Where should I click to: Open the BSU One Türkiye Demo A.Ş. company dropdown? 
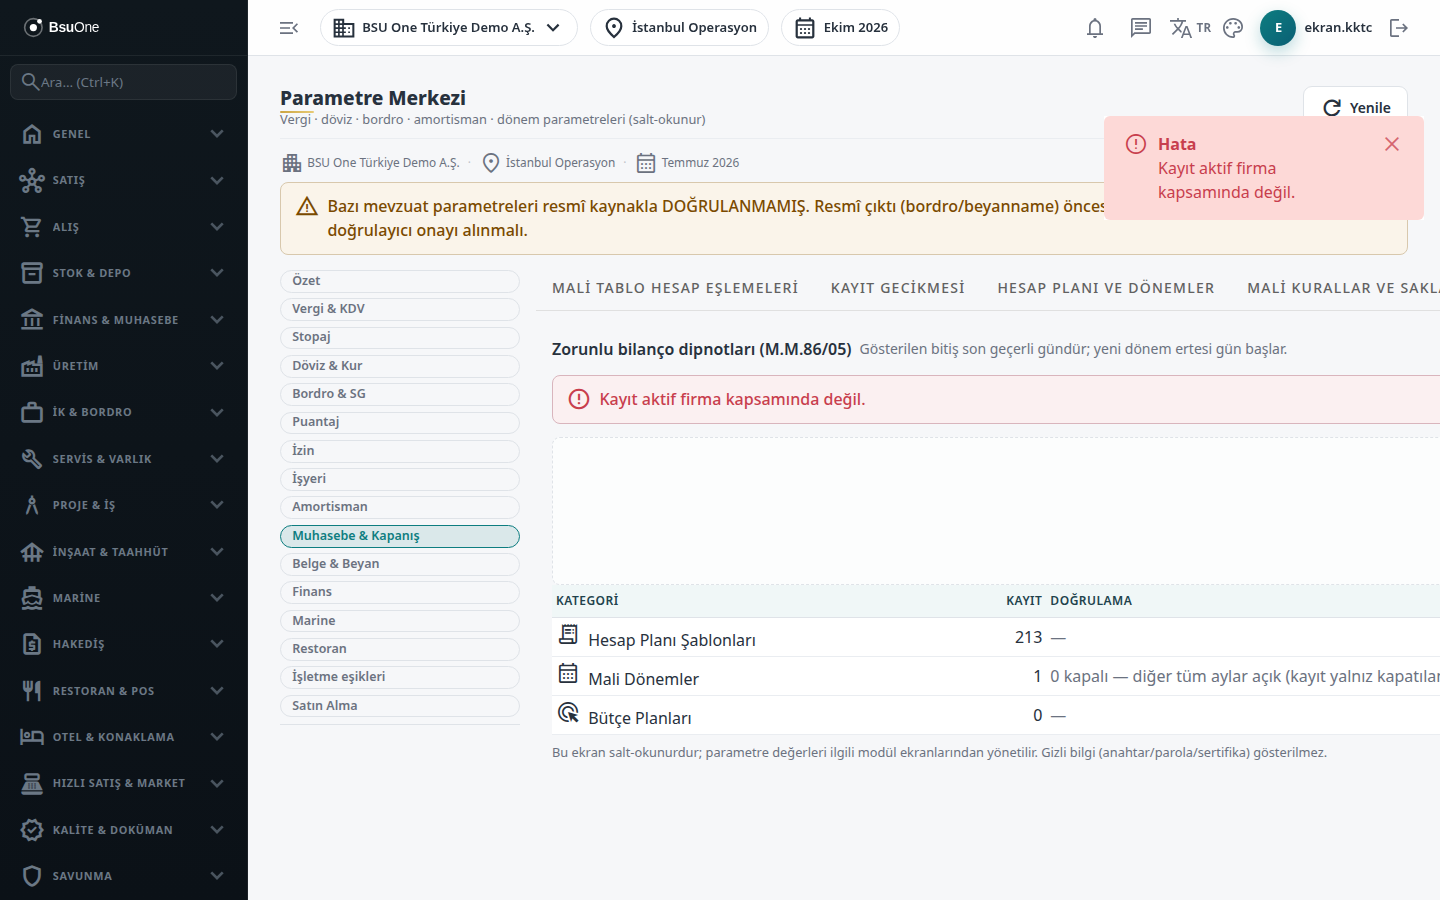[449, 28]
